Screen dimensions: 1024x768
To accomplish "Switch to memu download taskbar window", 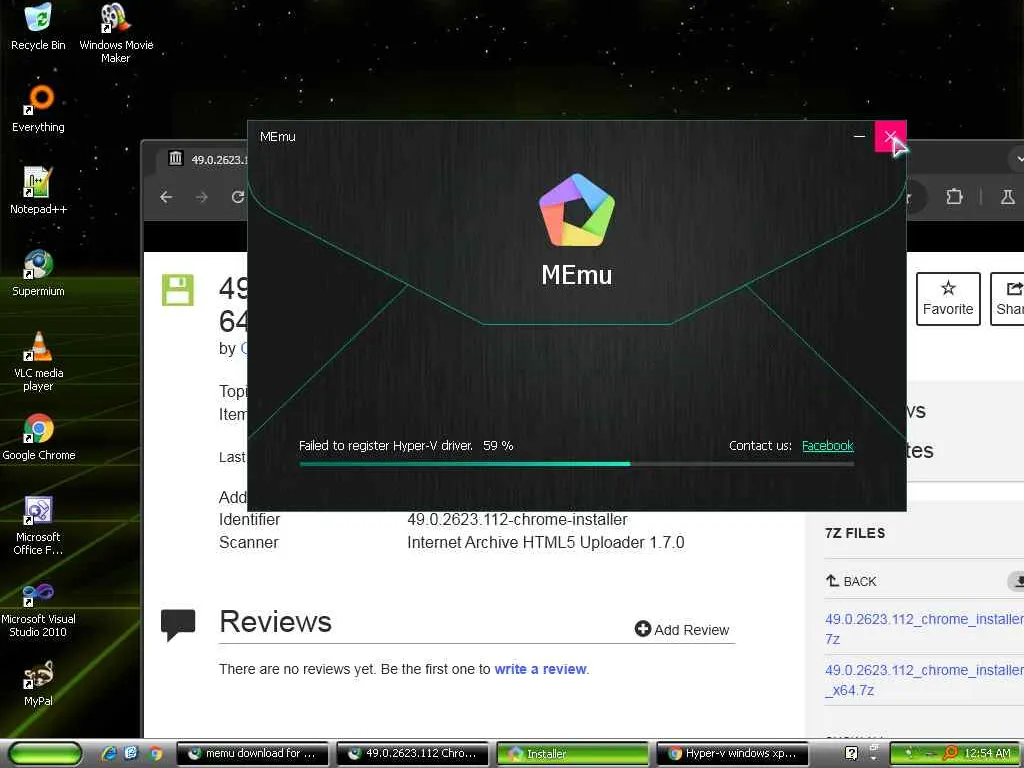I will (252, 754).
